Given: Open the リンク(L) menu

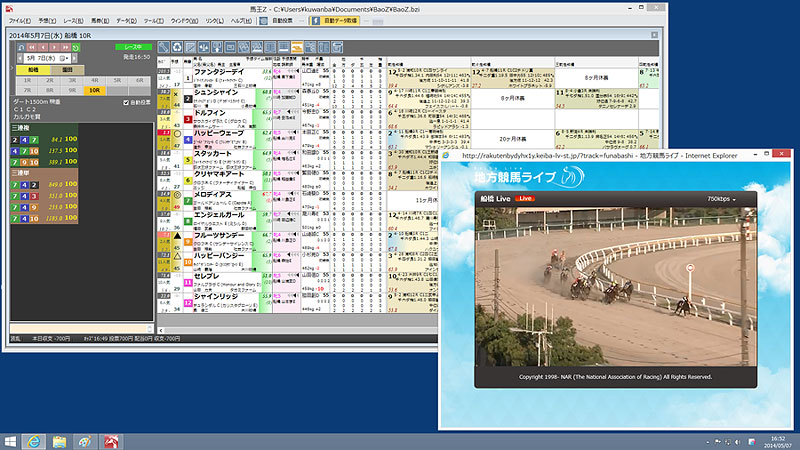Looking at the screenshot, I should [214, 21].
